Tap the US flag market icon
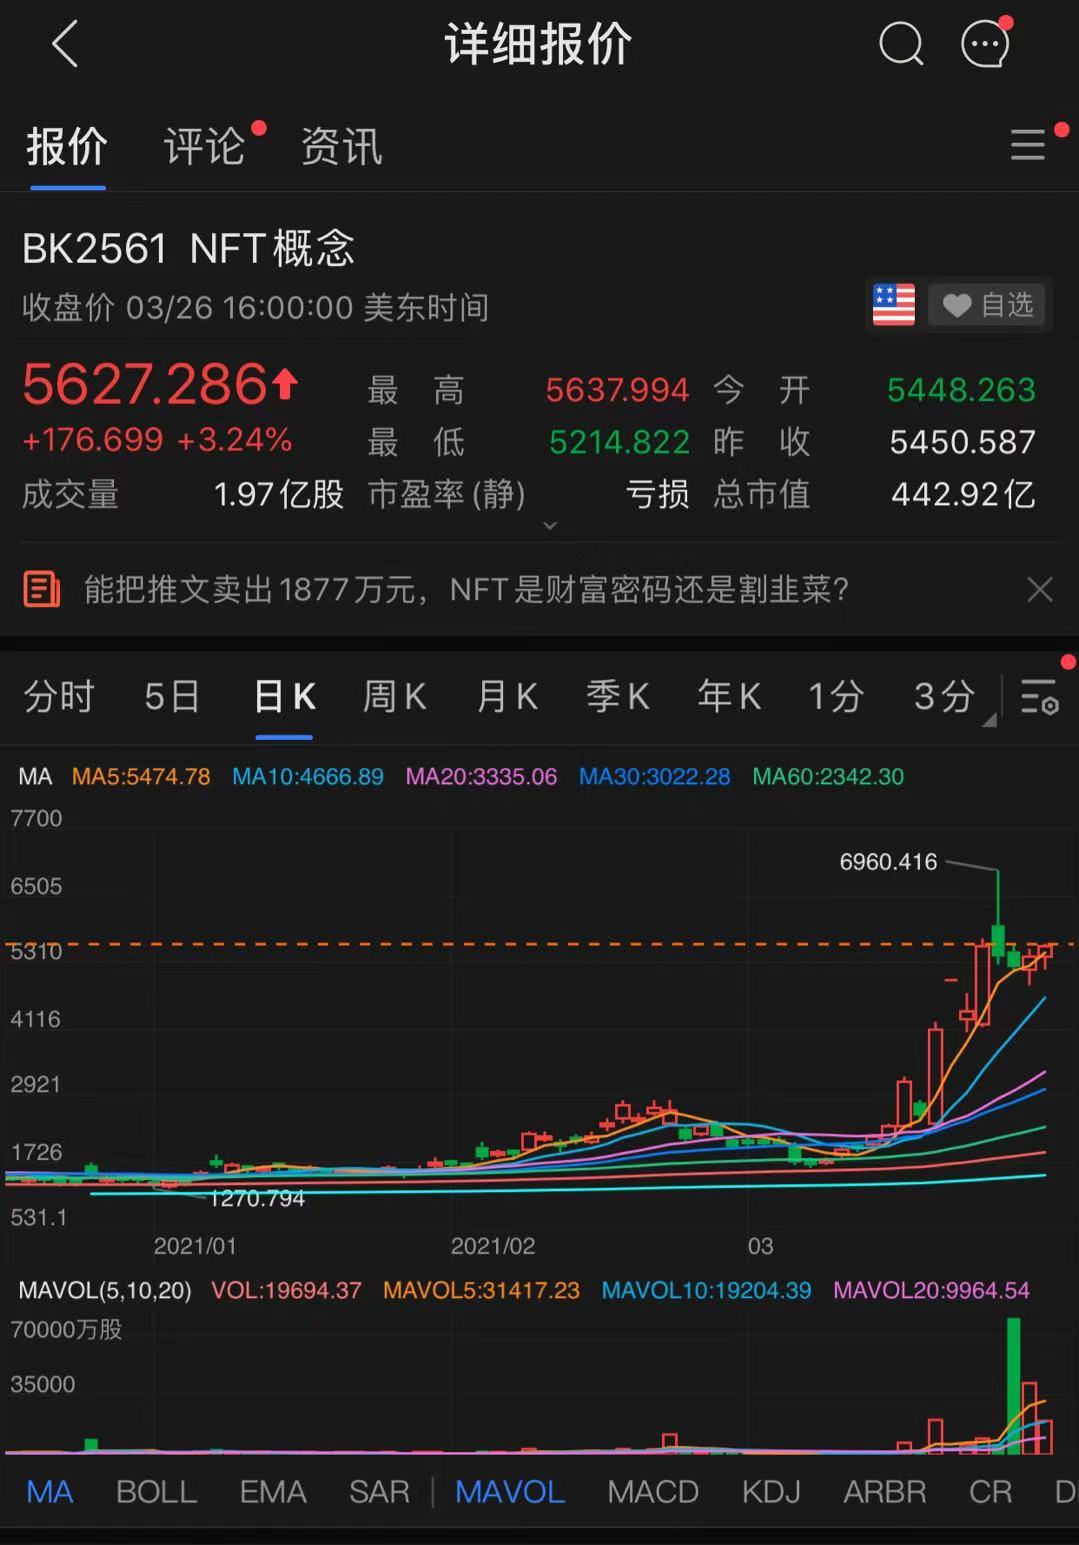 coord(893,304)
